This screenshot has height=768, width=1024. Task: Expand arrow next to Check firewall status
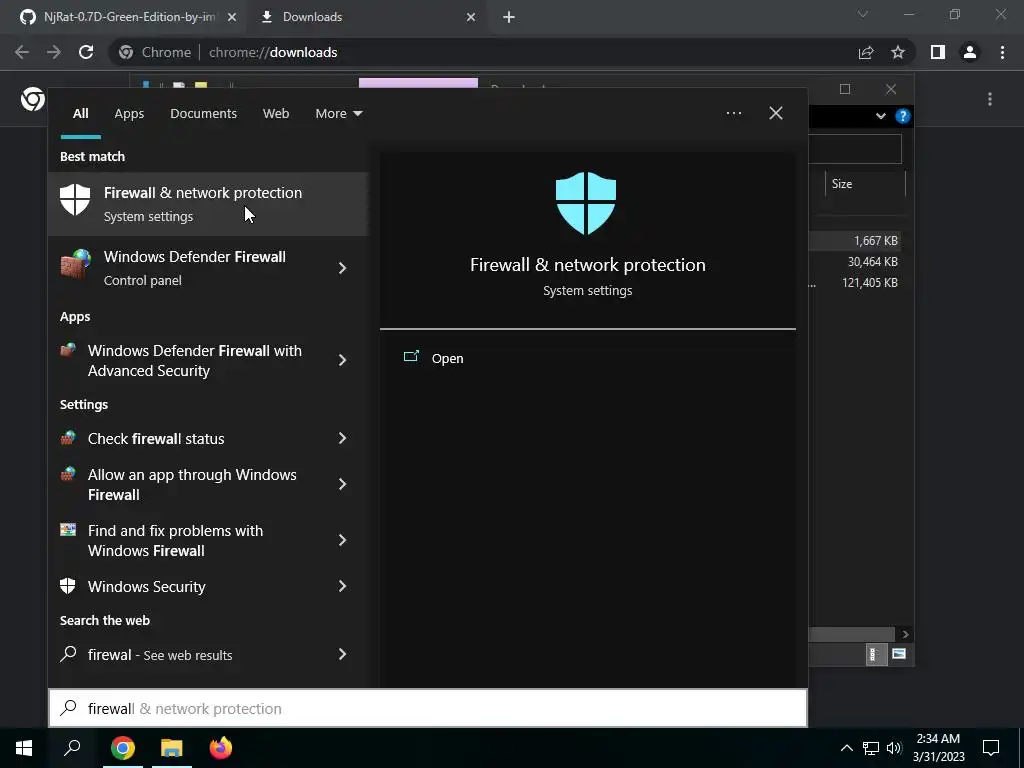click(x=342, y=438)
